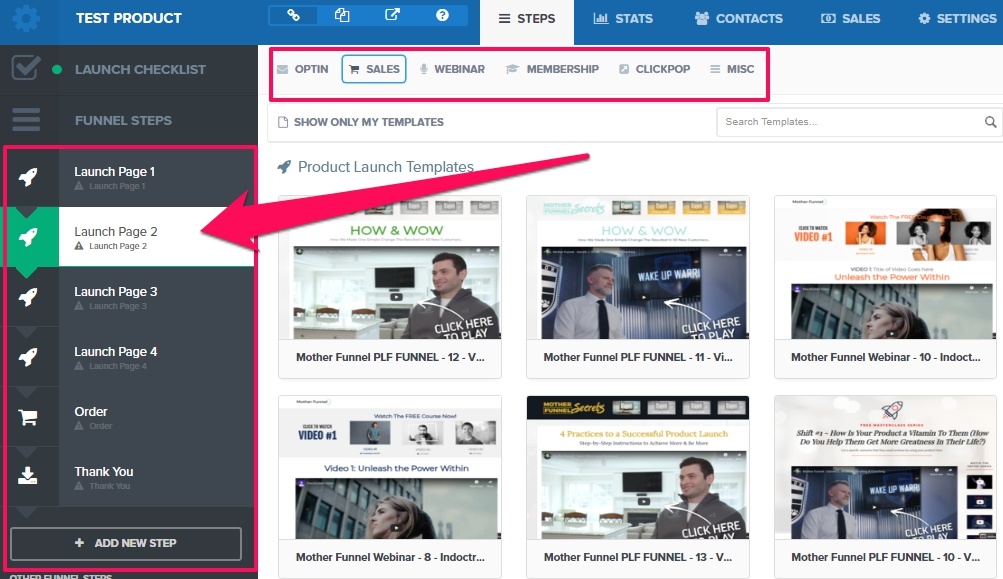Click rocket icon of Launch Page 4
The image size is (1003, 579).
pos(28,357)
